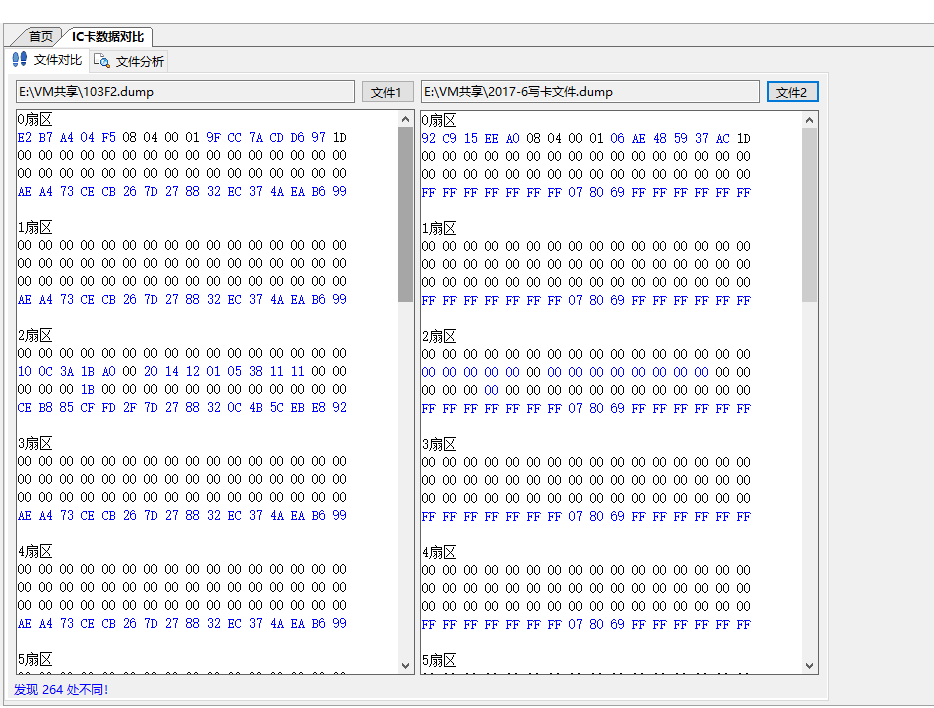Click the row starting 92 C9 15 EE
This screenshot has width=934, height=708.
pyautogui.click(x=586, y=139)
